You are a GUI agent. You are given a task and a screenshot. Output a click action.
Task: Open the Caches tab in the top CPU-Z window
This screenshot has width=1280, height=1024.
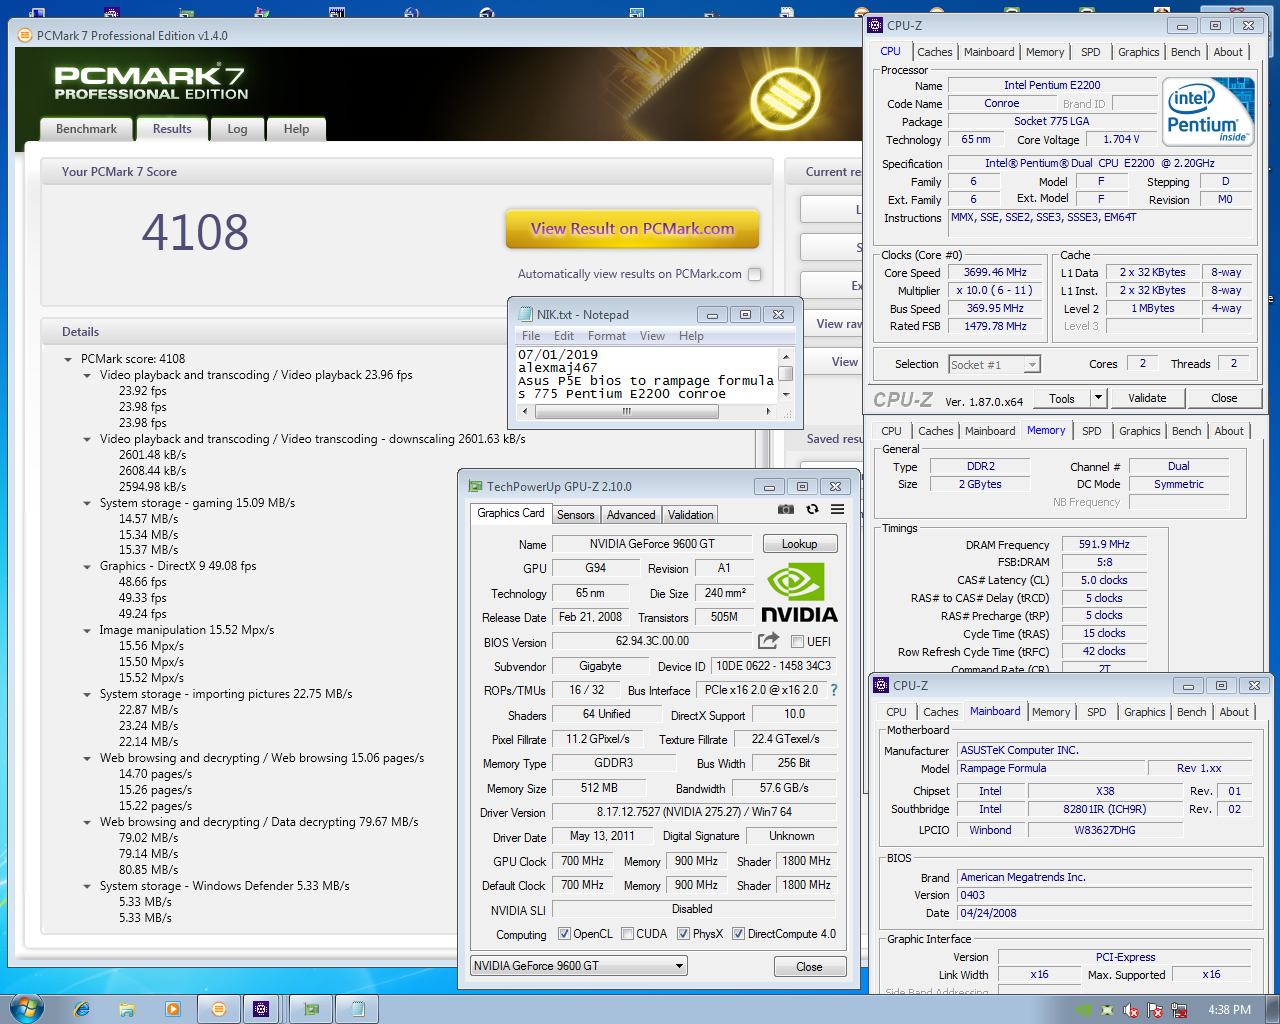(935, 52)
